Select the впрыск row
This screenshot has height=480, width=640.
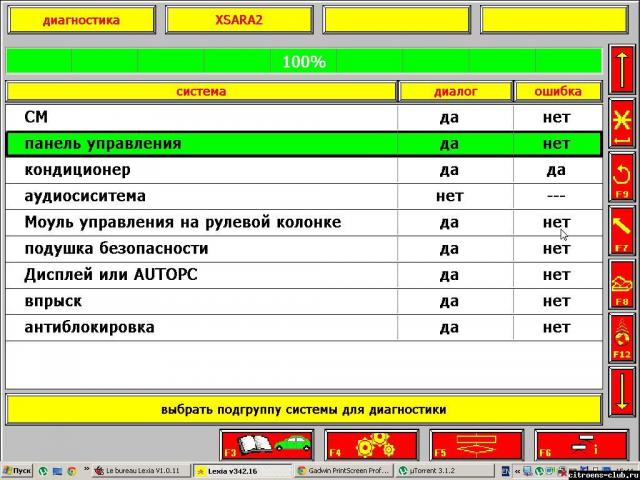click(304, 301)
